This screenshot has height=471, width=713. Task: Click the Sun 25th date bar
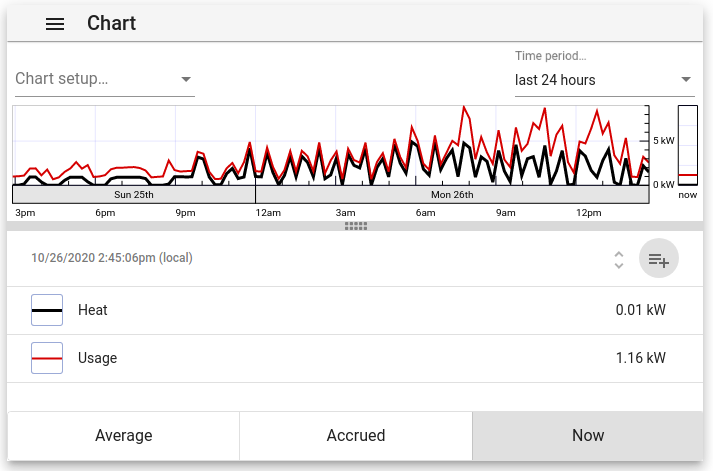(x=134, y=195)
